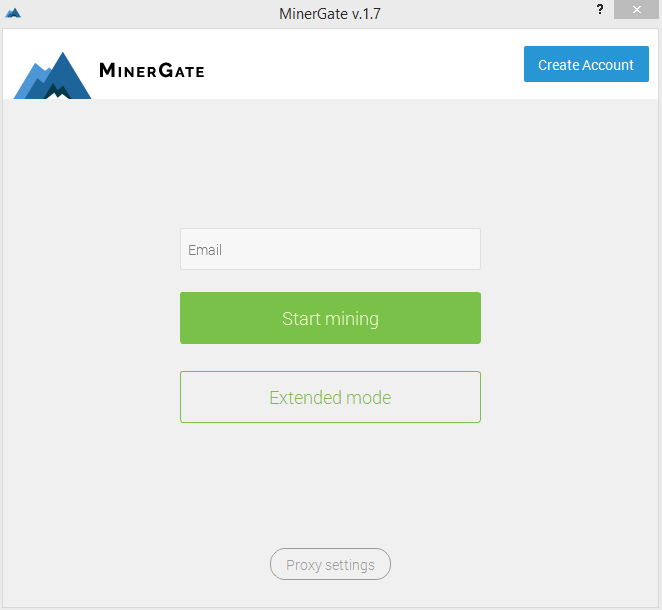The width and height of the screenshot is (662, 610).
Task: Click the title bar app icon
Action: (13, 13)
